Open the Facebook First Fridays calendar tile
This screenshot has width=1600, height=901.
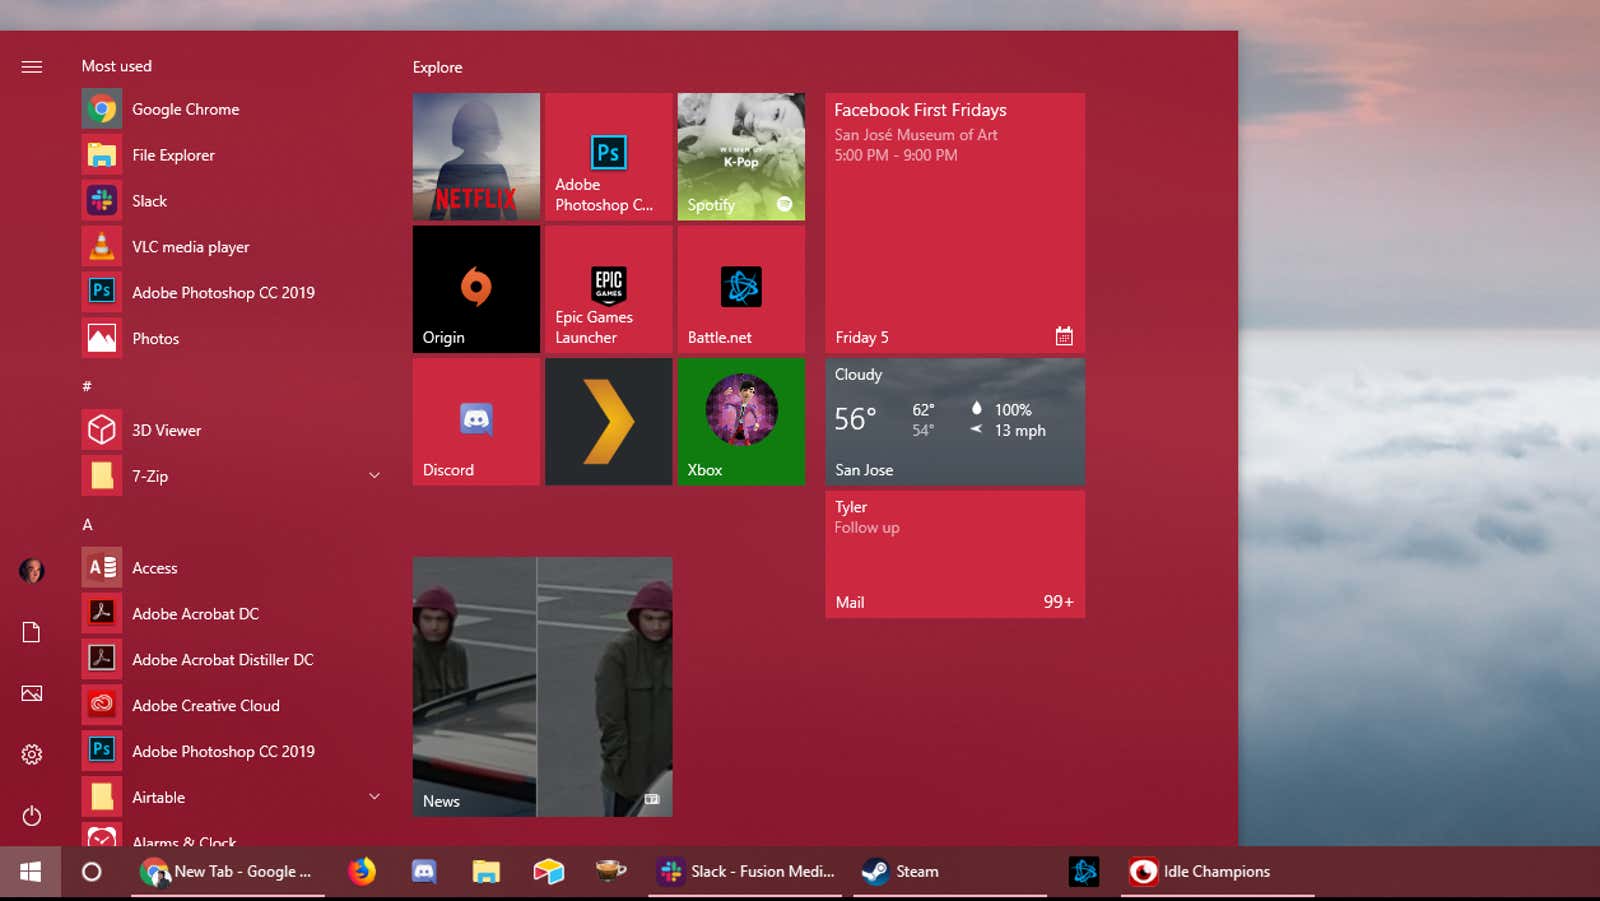[955, 223]
